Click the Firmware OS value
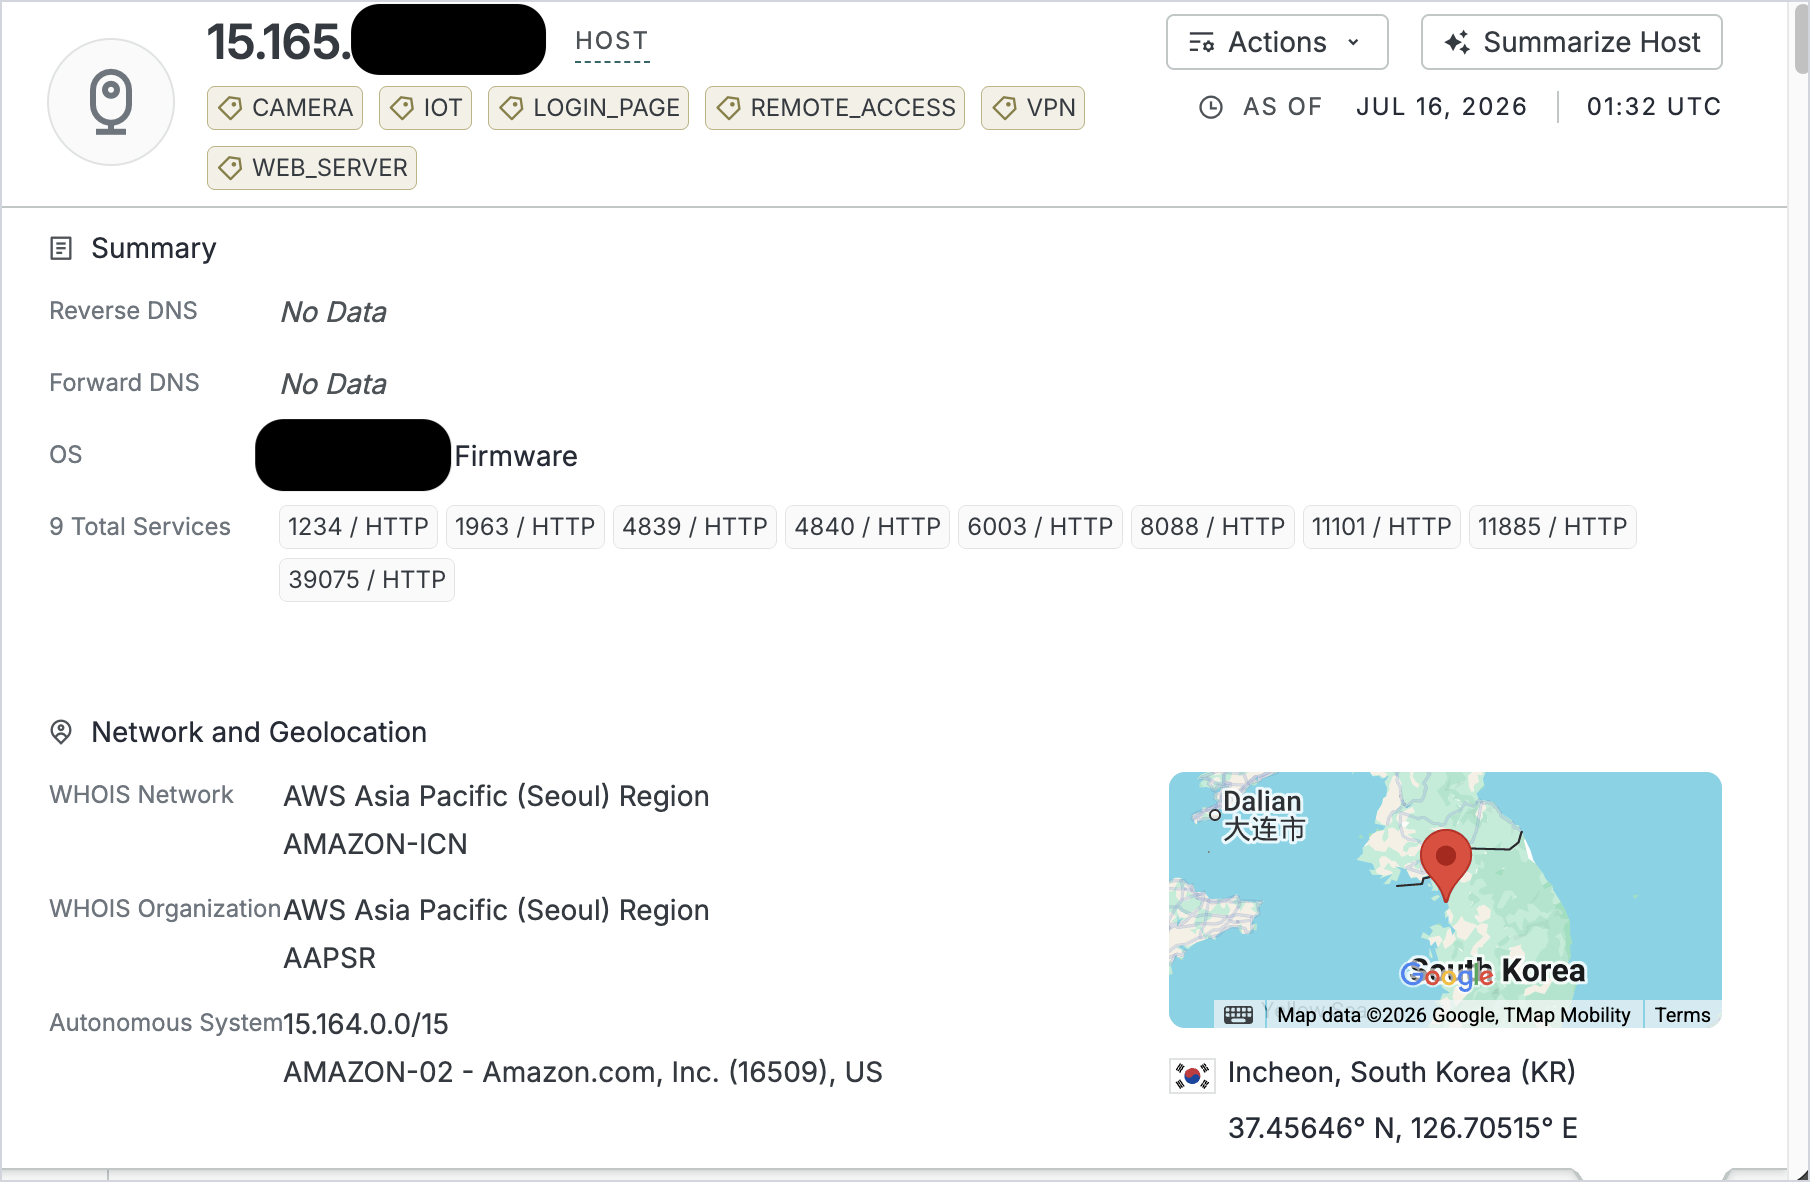Viewport: 1810px width, 1182px height. click(x=516, y=456)
